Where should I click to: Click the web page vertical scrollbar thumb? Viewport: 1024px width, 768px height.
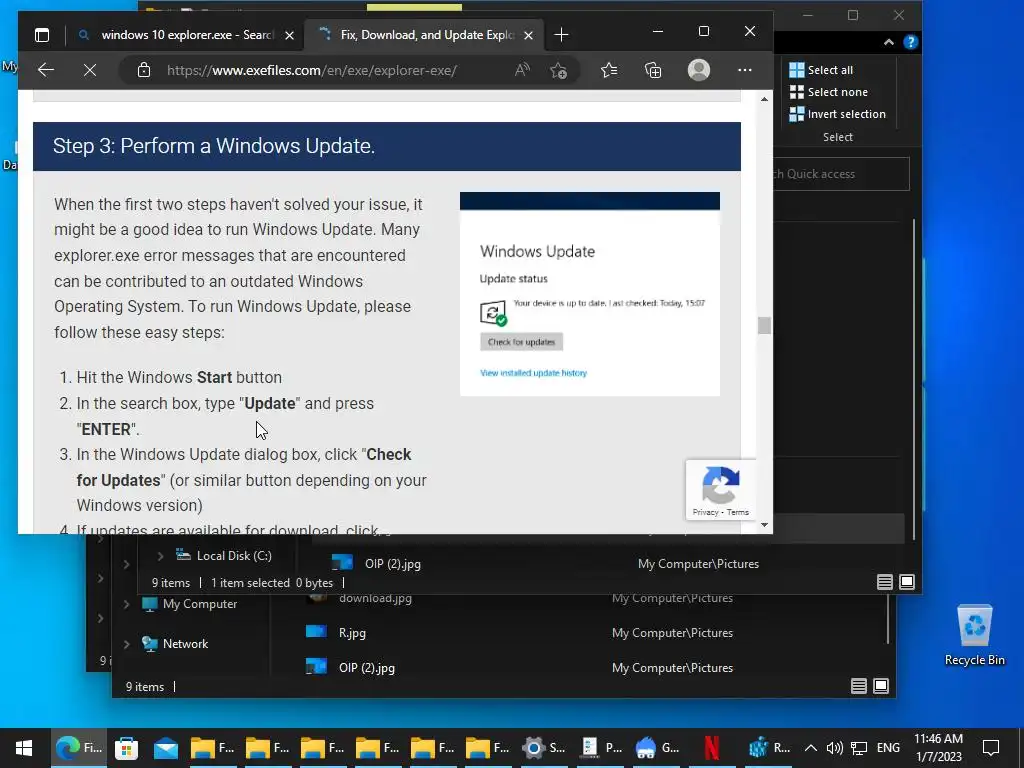coord(764,325)
